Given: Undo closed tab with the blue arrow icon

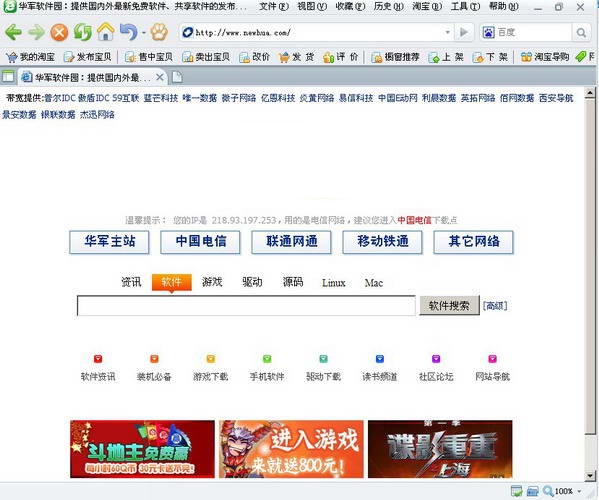Looking at the screenshot, I should [129, 32].
